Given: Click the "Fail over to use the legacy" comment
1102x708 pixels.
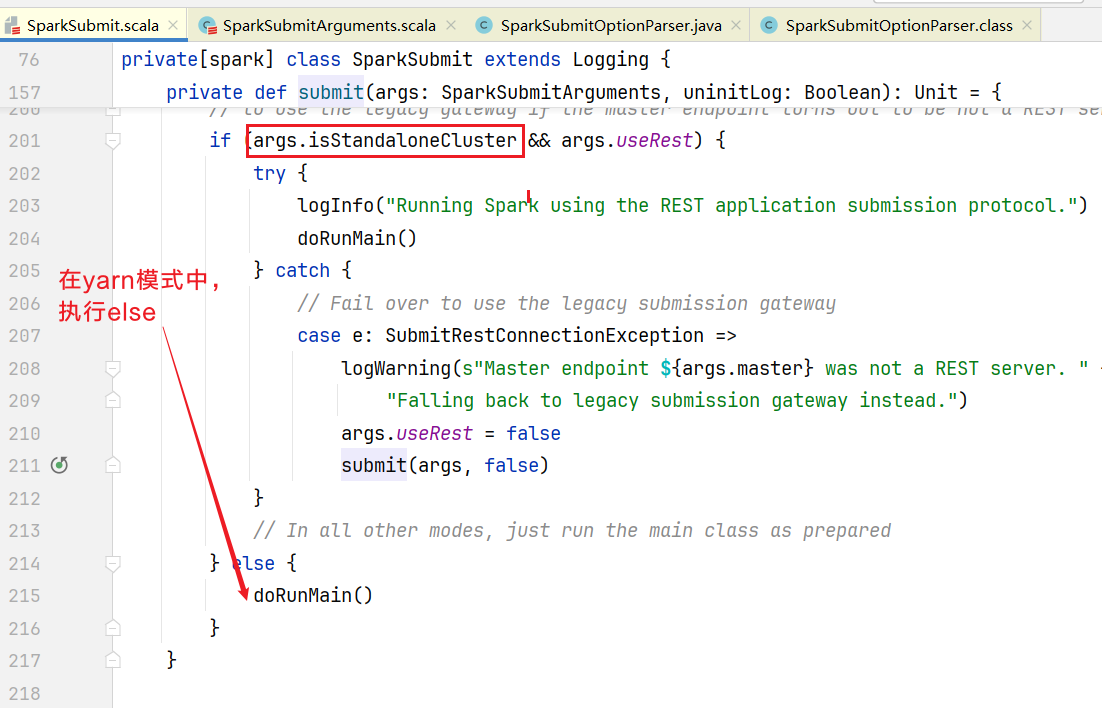Looking at the screenshot, I should pyautogui.click(x=566, y=303).
